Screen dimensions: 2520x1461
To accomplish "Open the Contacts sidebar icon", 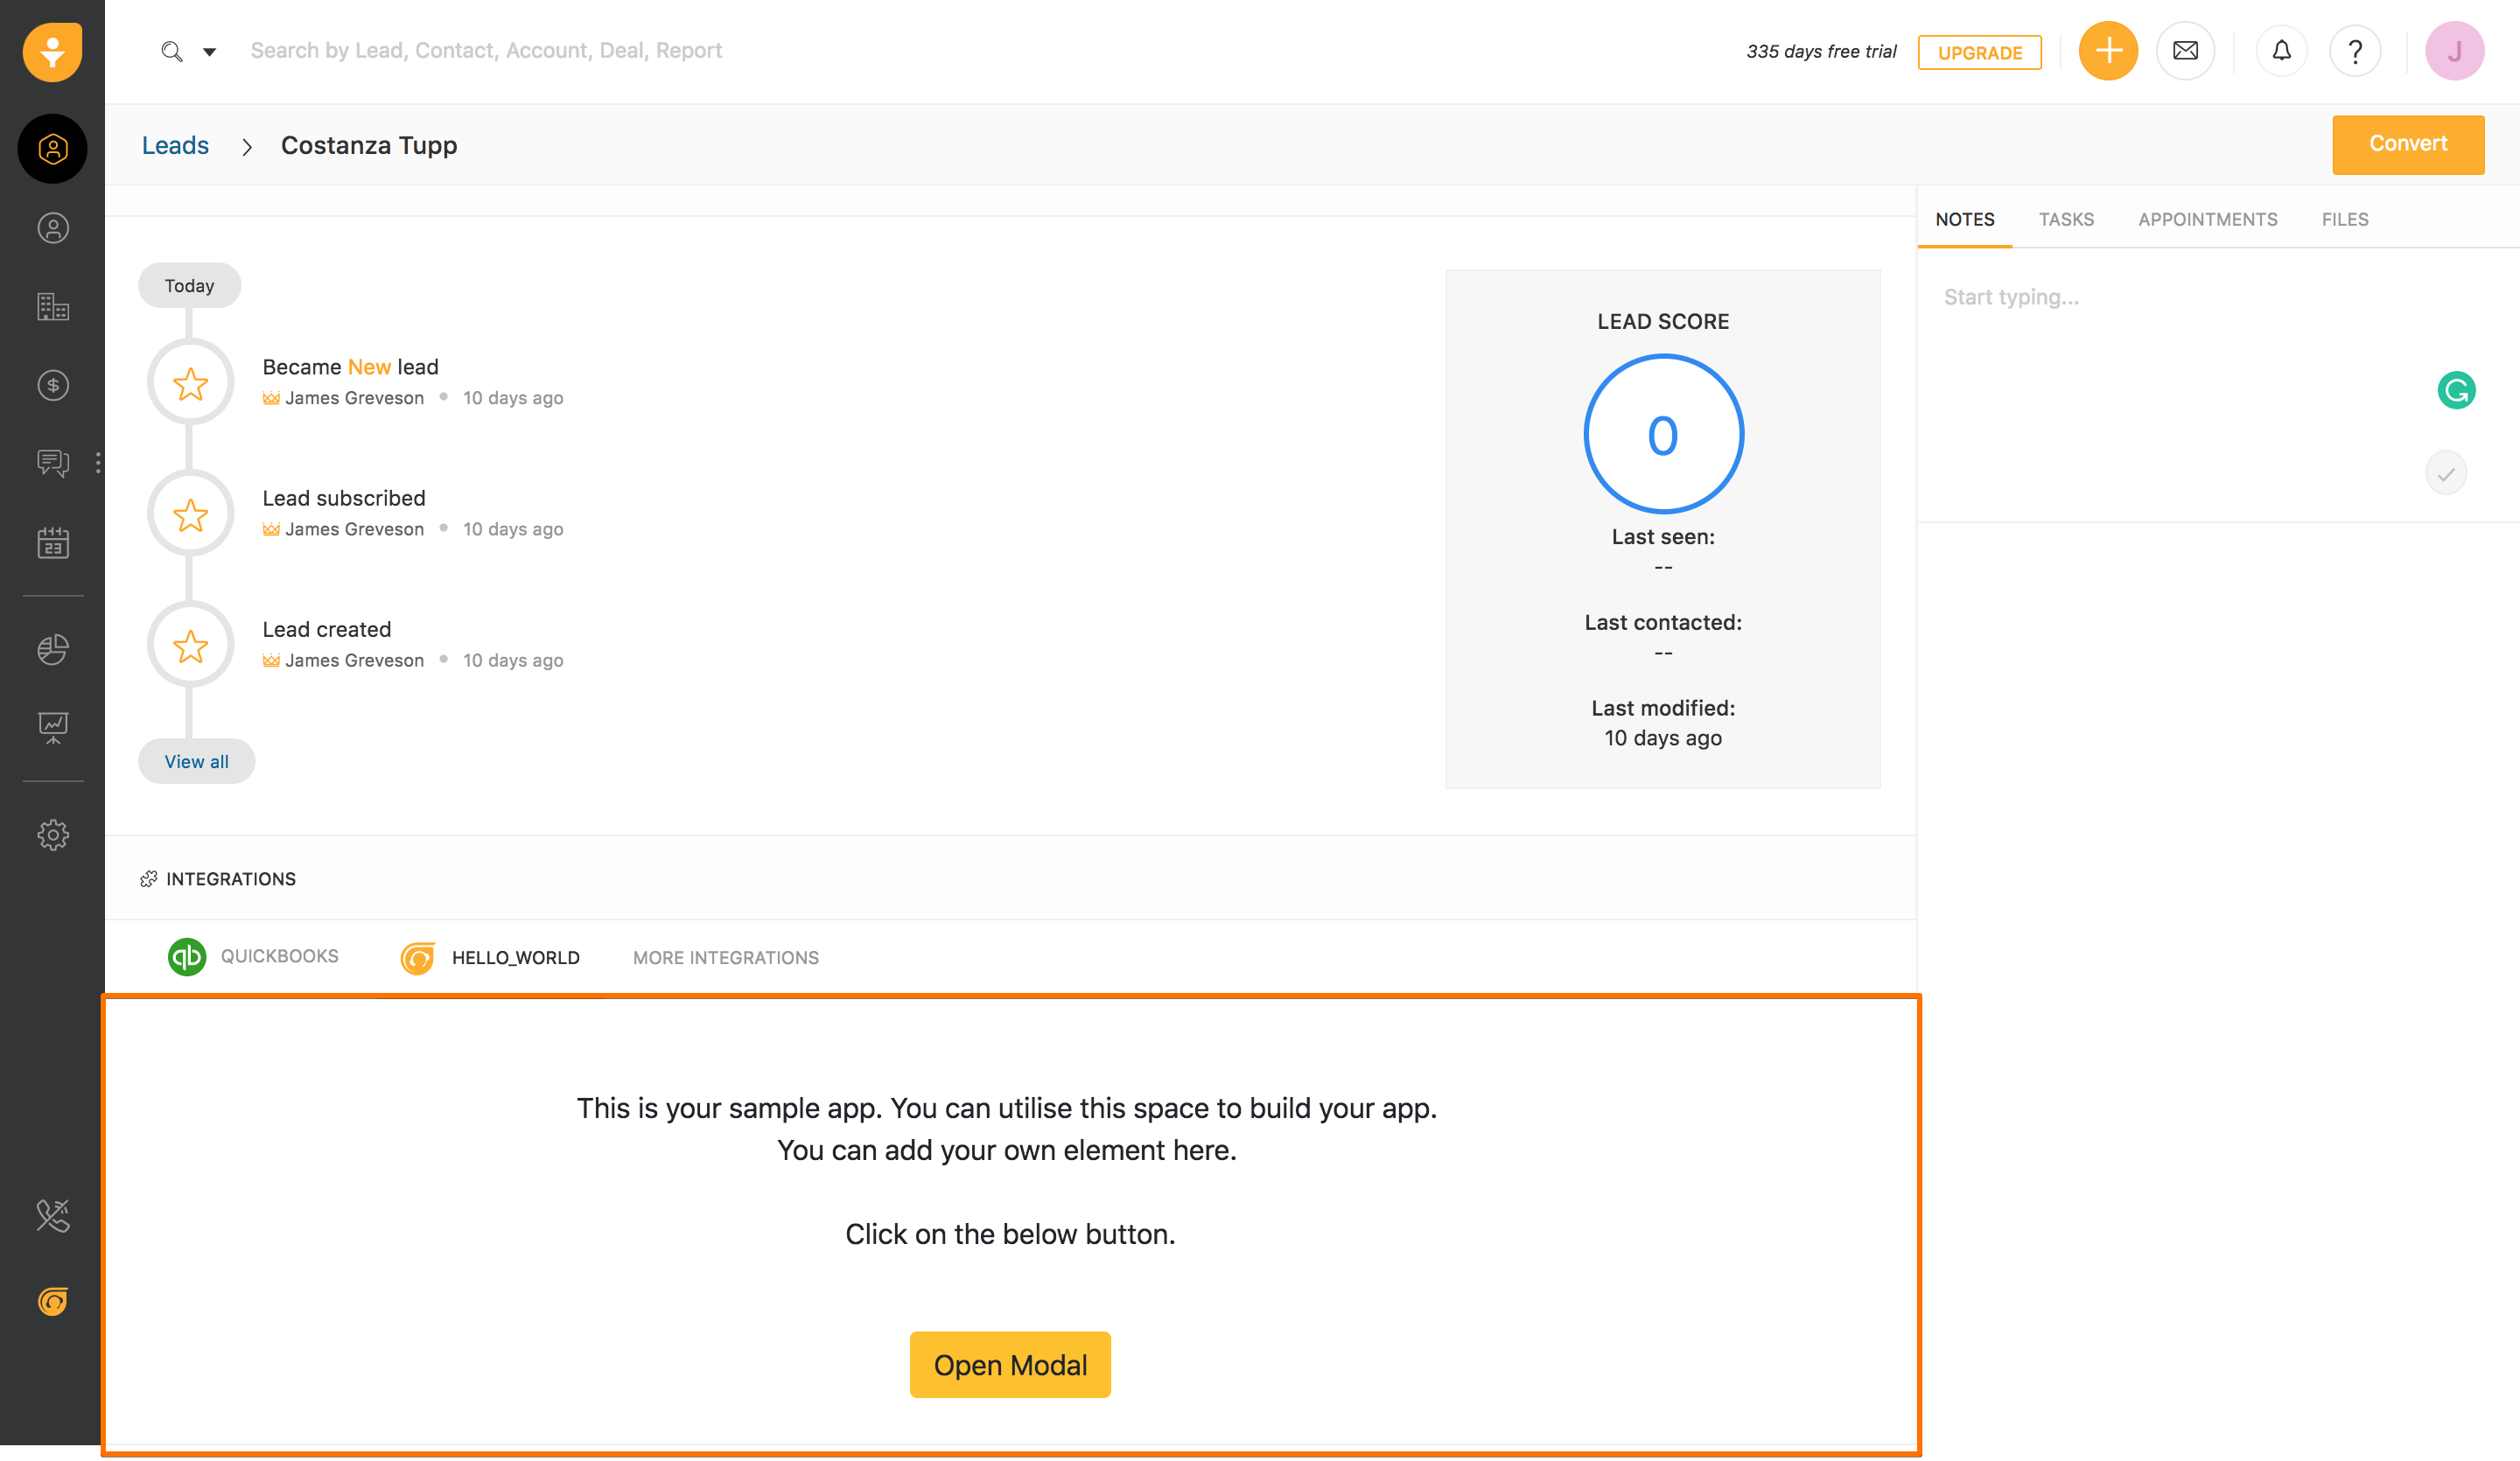I will tap(53, 228).
